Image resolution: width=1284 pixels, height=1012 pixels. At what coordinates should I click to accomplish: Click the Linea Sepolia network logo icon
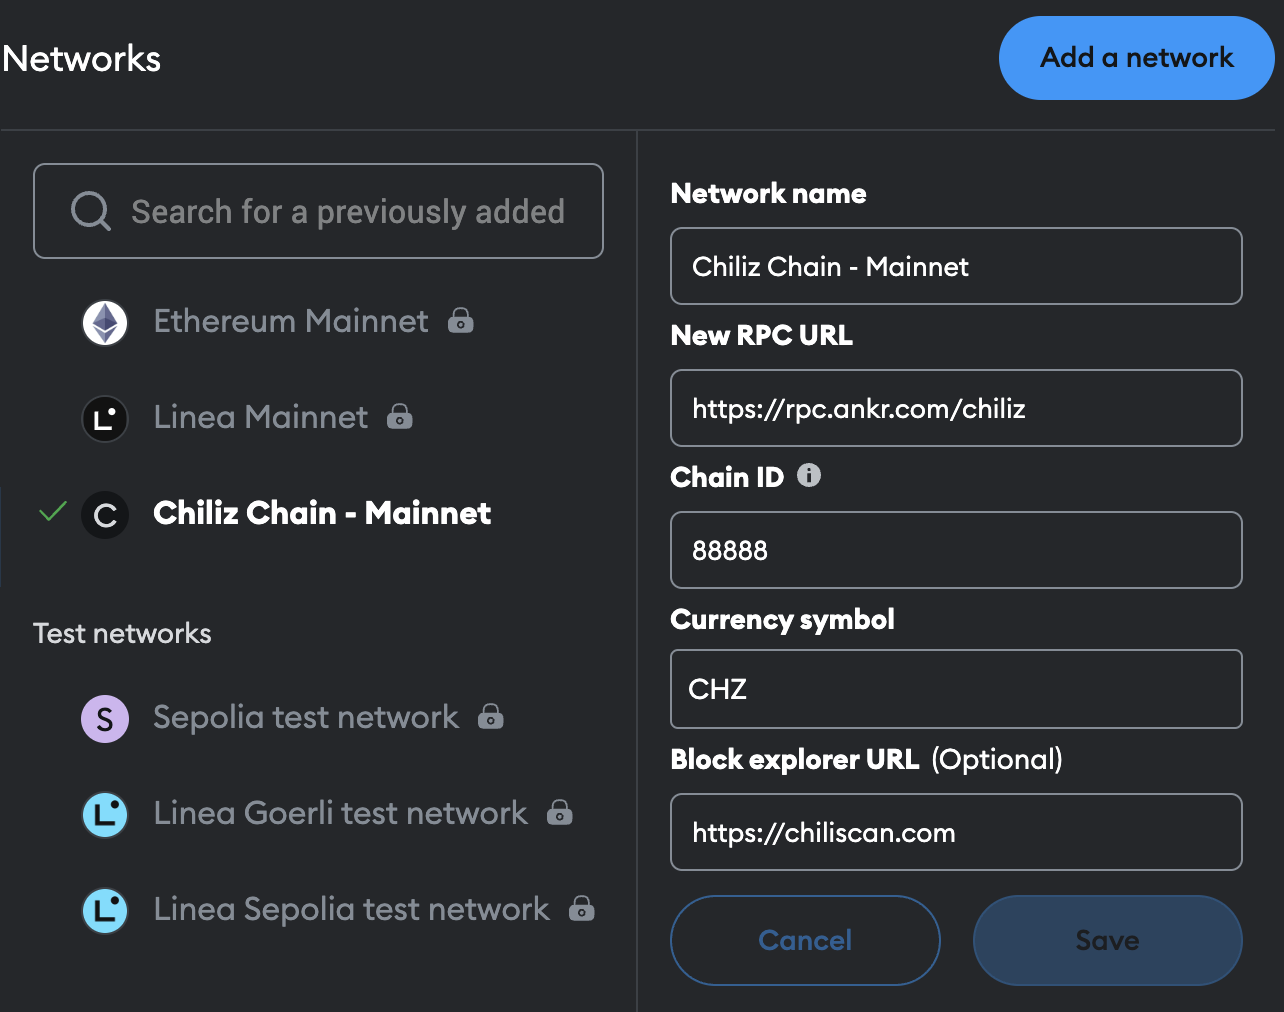(105, 910)
